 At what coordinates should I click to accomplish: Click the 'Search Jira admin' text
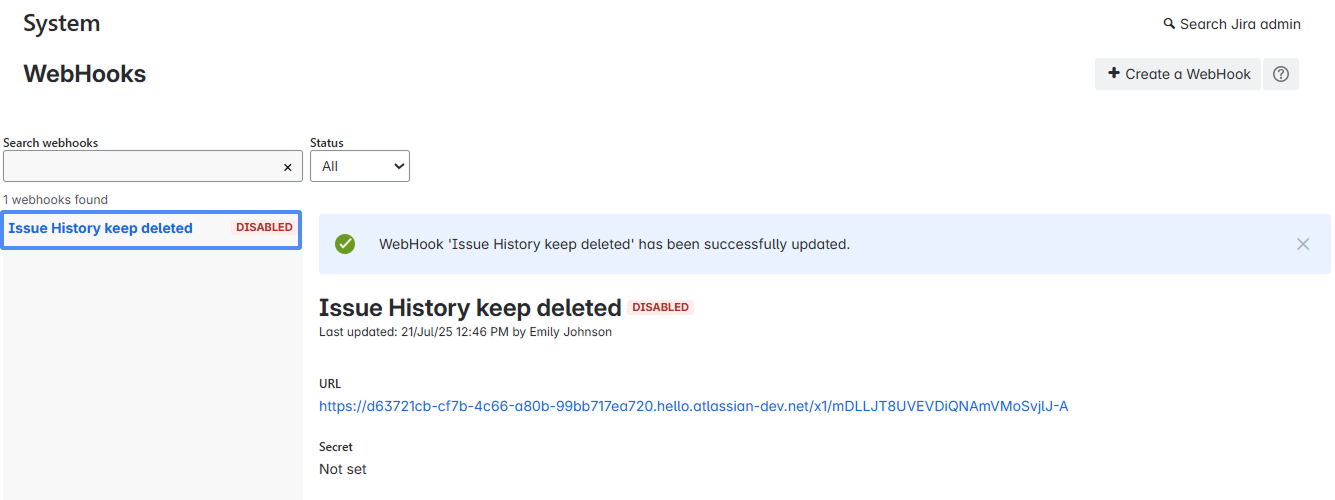1240,24
